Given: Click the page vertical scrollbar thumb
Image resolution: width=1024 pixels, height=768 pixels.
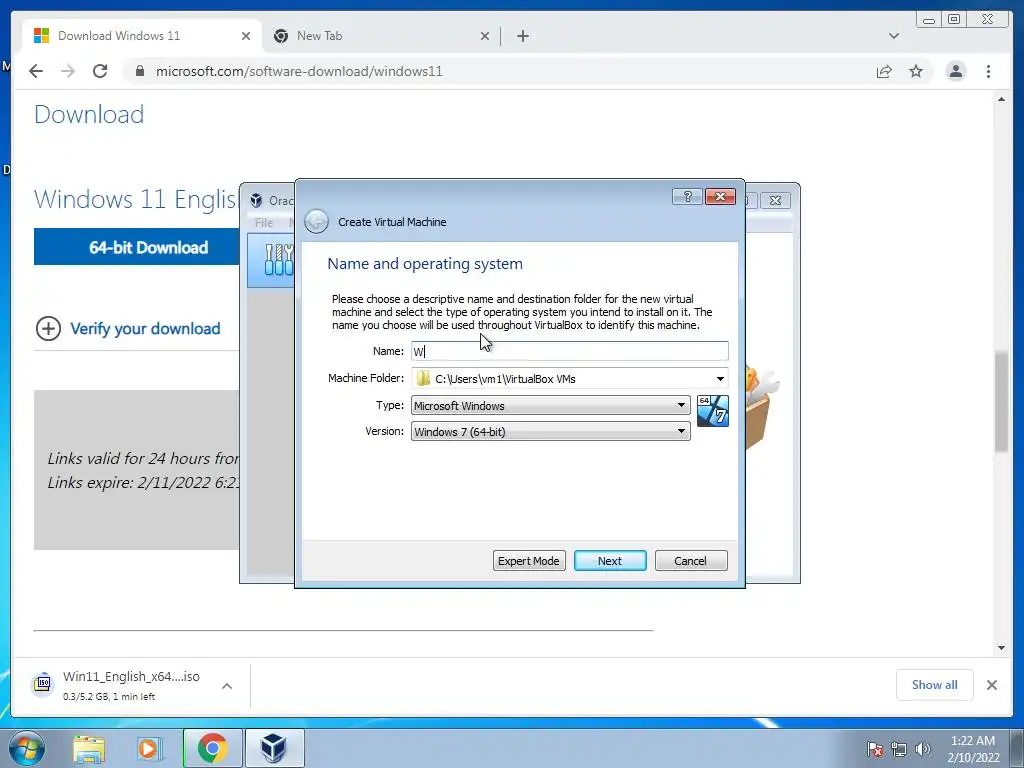Looking at the screenshot, I should click(x=1001, y=402).
